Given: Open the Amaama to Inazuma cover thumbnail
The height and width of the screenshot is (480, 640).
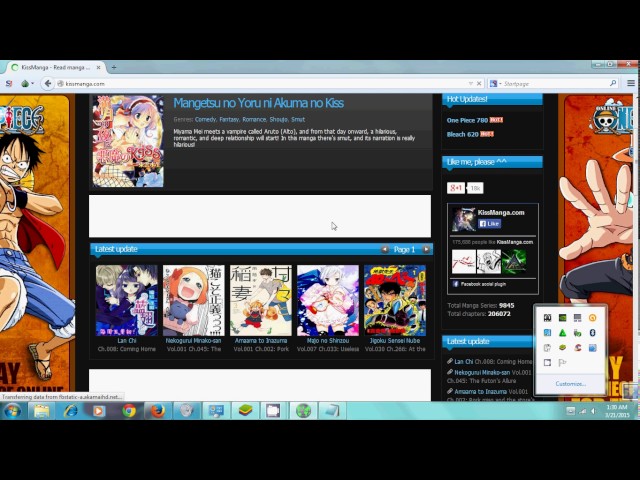Looking at the screenshot, I should (261, 300).
